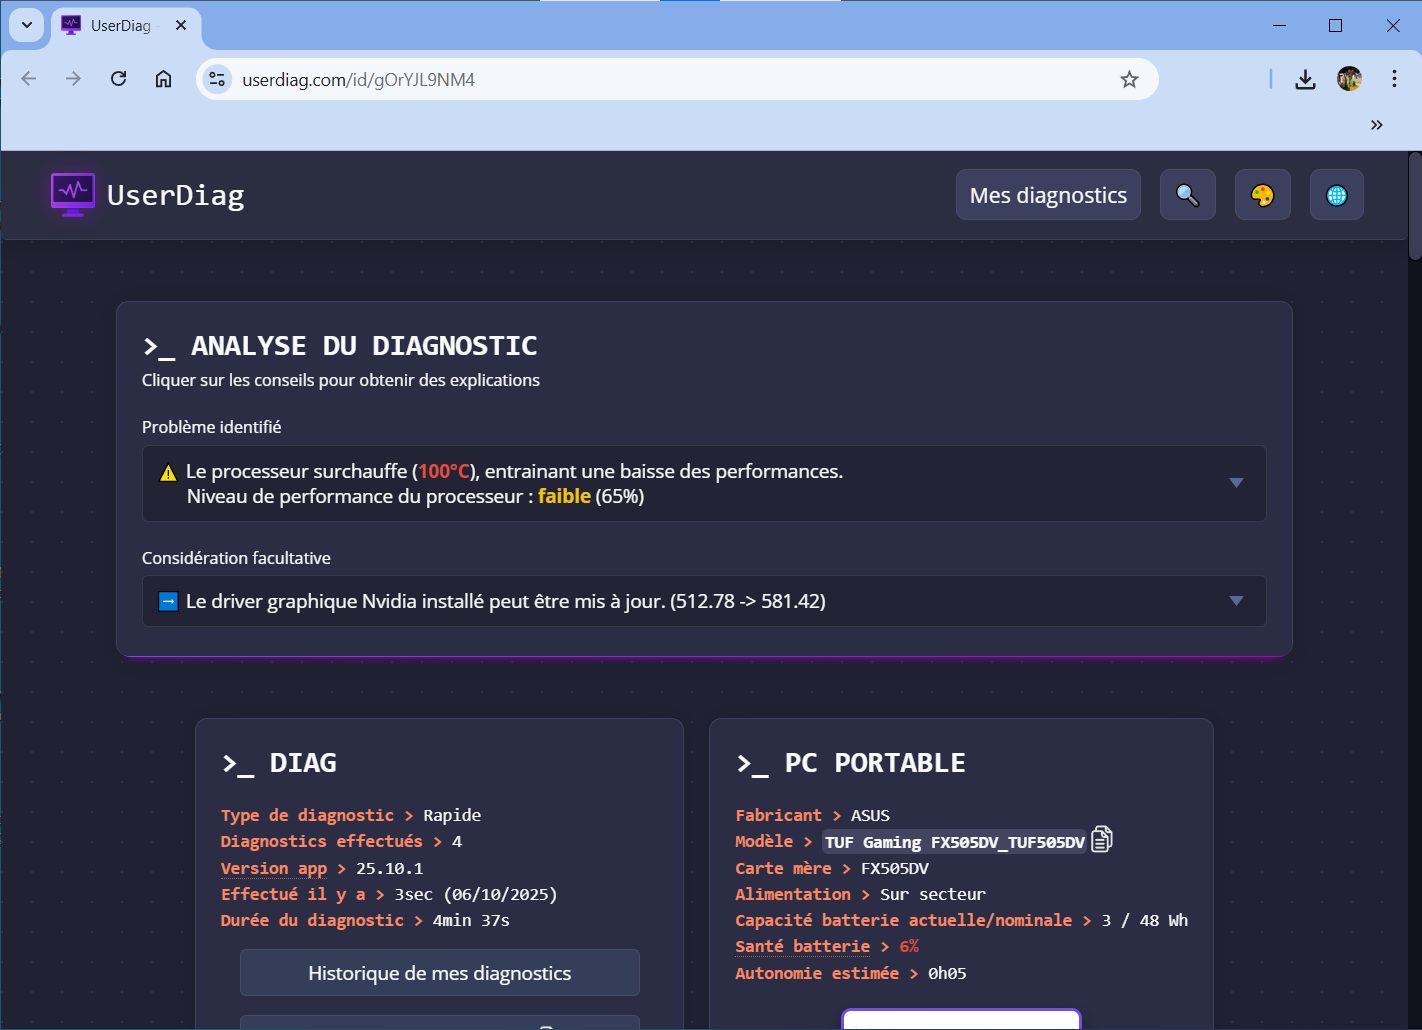Open the tab search dropdown arrow
The width and height of the screenshot is (1422, 1030).
(27, 25)
